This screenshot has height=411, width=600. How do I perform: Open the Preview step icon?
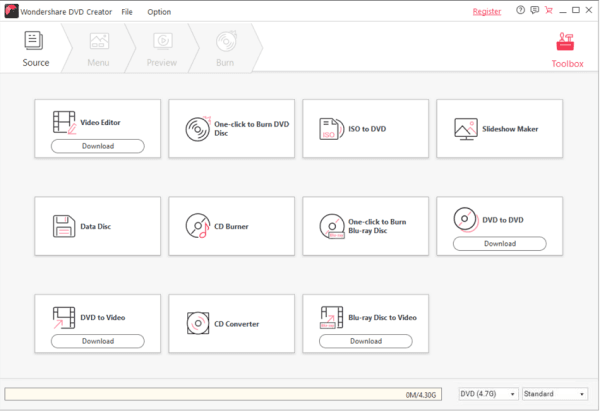[163, 41]
